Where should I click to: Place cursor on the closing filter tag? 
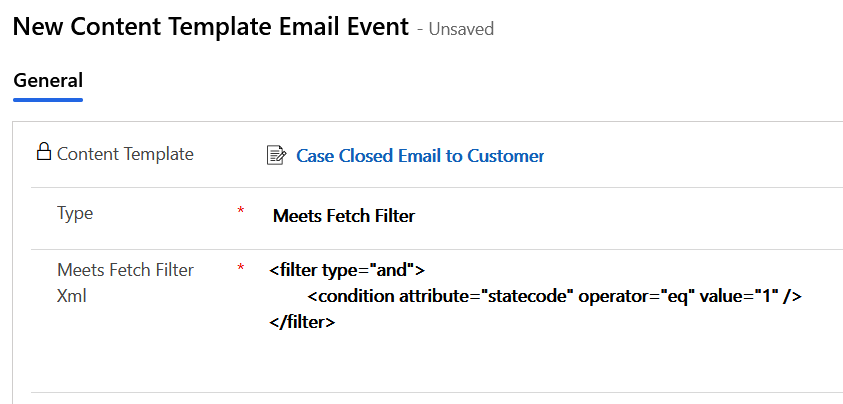pos(302,323)
